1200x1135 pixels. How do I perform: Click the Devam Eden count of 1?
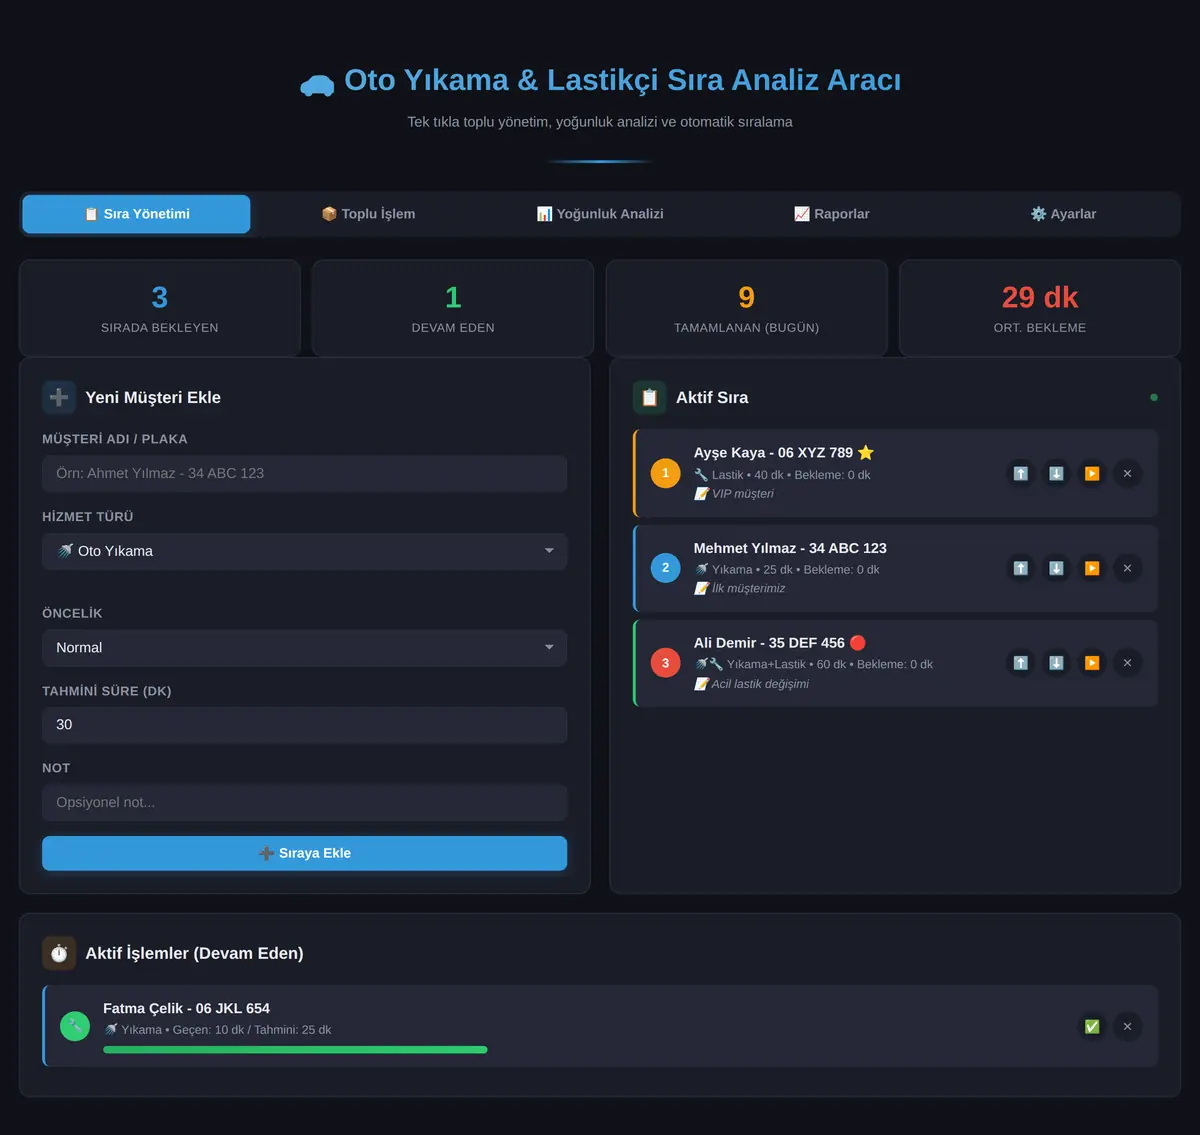point(453,297)
